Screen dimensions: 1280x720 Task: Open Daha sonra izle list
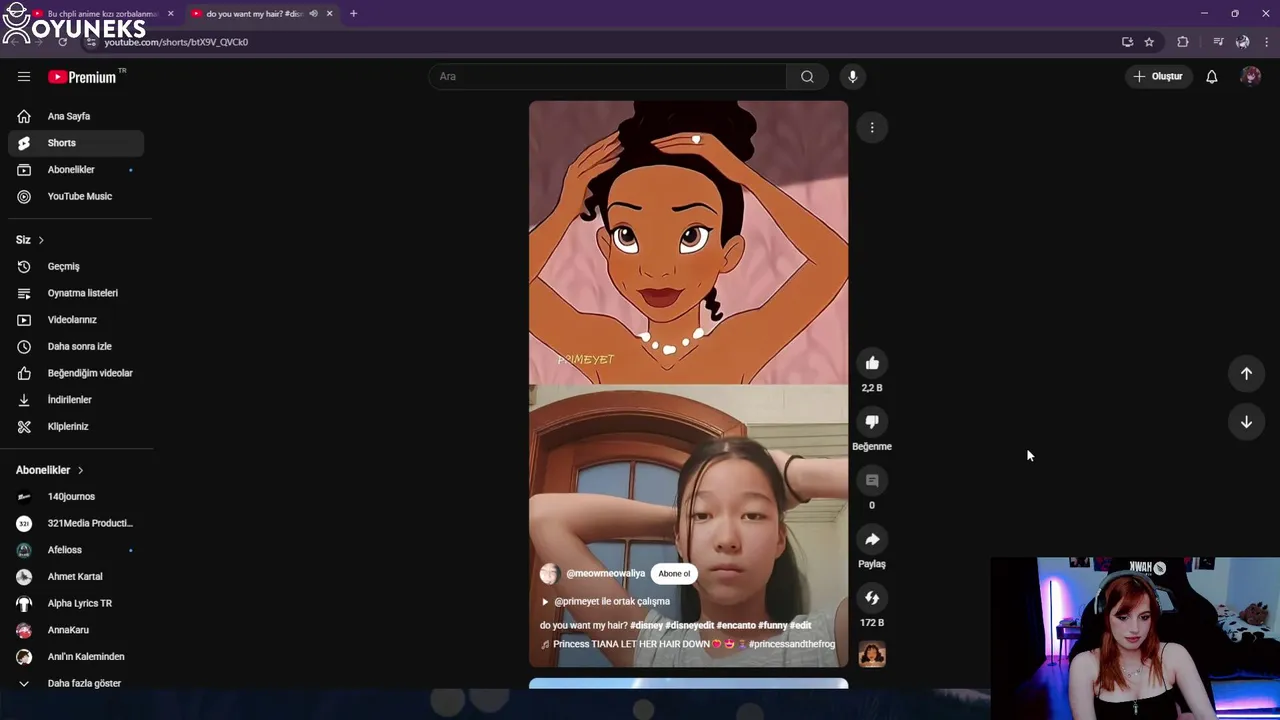(76, 346)
